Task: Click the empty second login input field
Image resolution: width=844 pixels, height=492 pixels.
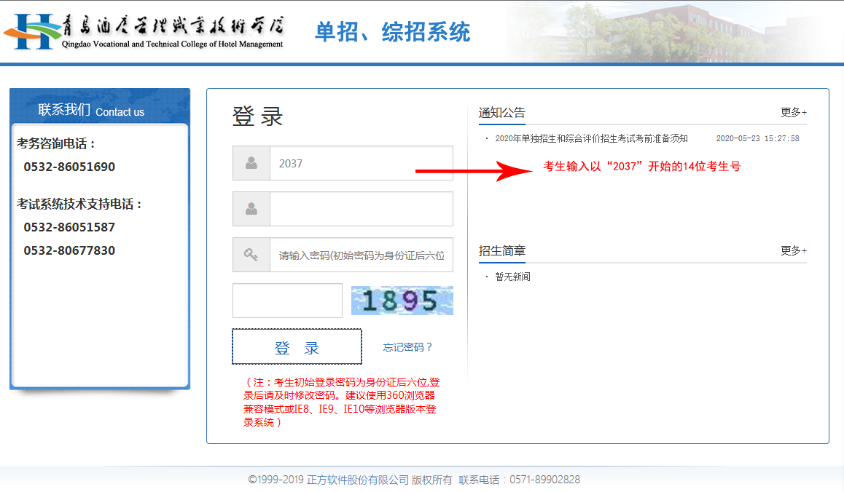Action: 360,209
